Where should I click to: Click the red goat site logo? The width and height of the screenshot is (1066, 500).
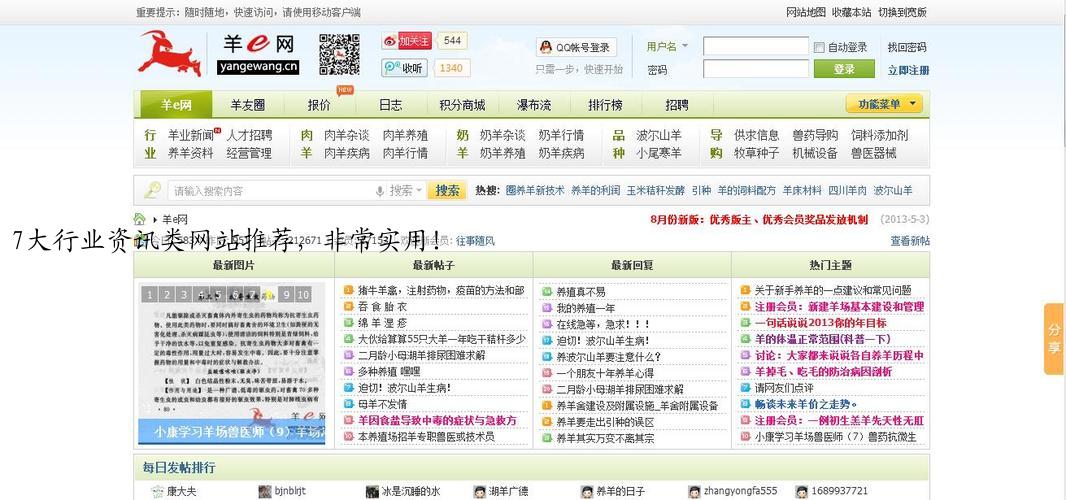click(170, 53)
